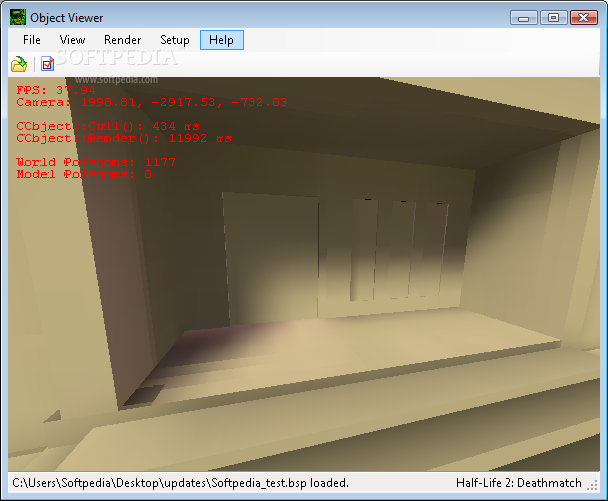Click the Object Viewer app icon
Screen dimensions: 608x501
18,17
